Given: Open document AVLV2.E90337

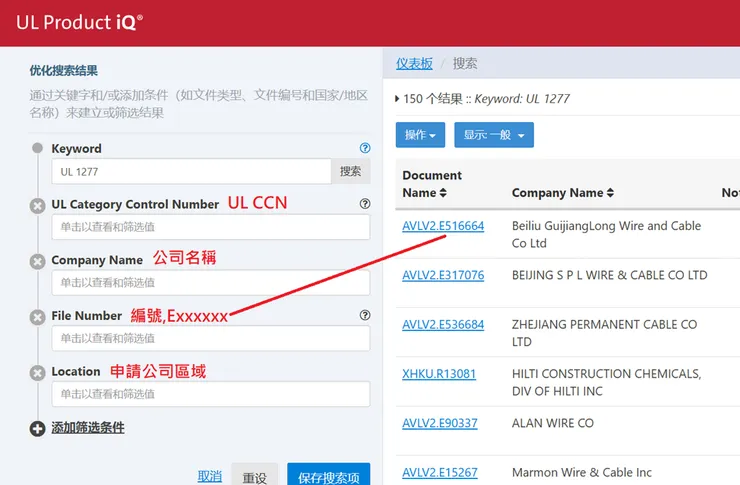Looking at the screenshot, I should click(440, 423).
